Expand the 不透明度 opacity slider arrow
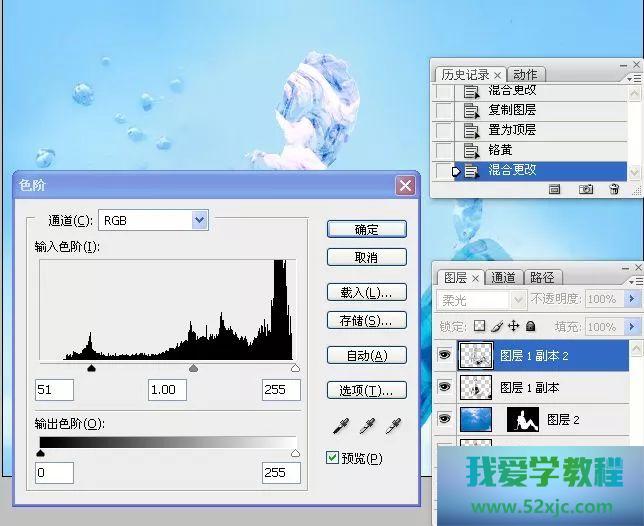This screenshot has width=644, height=526. coord(632,299)
